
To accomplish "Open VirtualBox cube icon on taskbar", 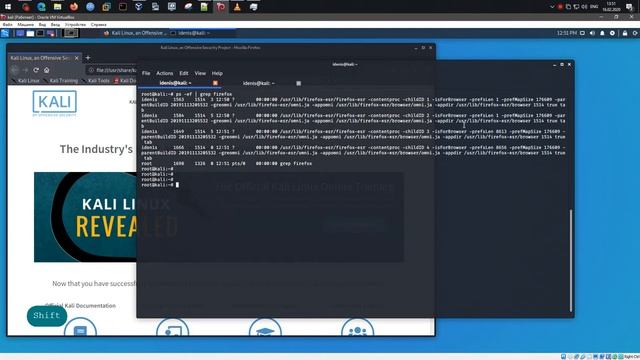I will (139, 7).
